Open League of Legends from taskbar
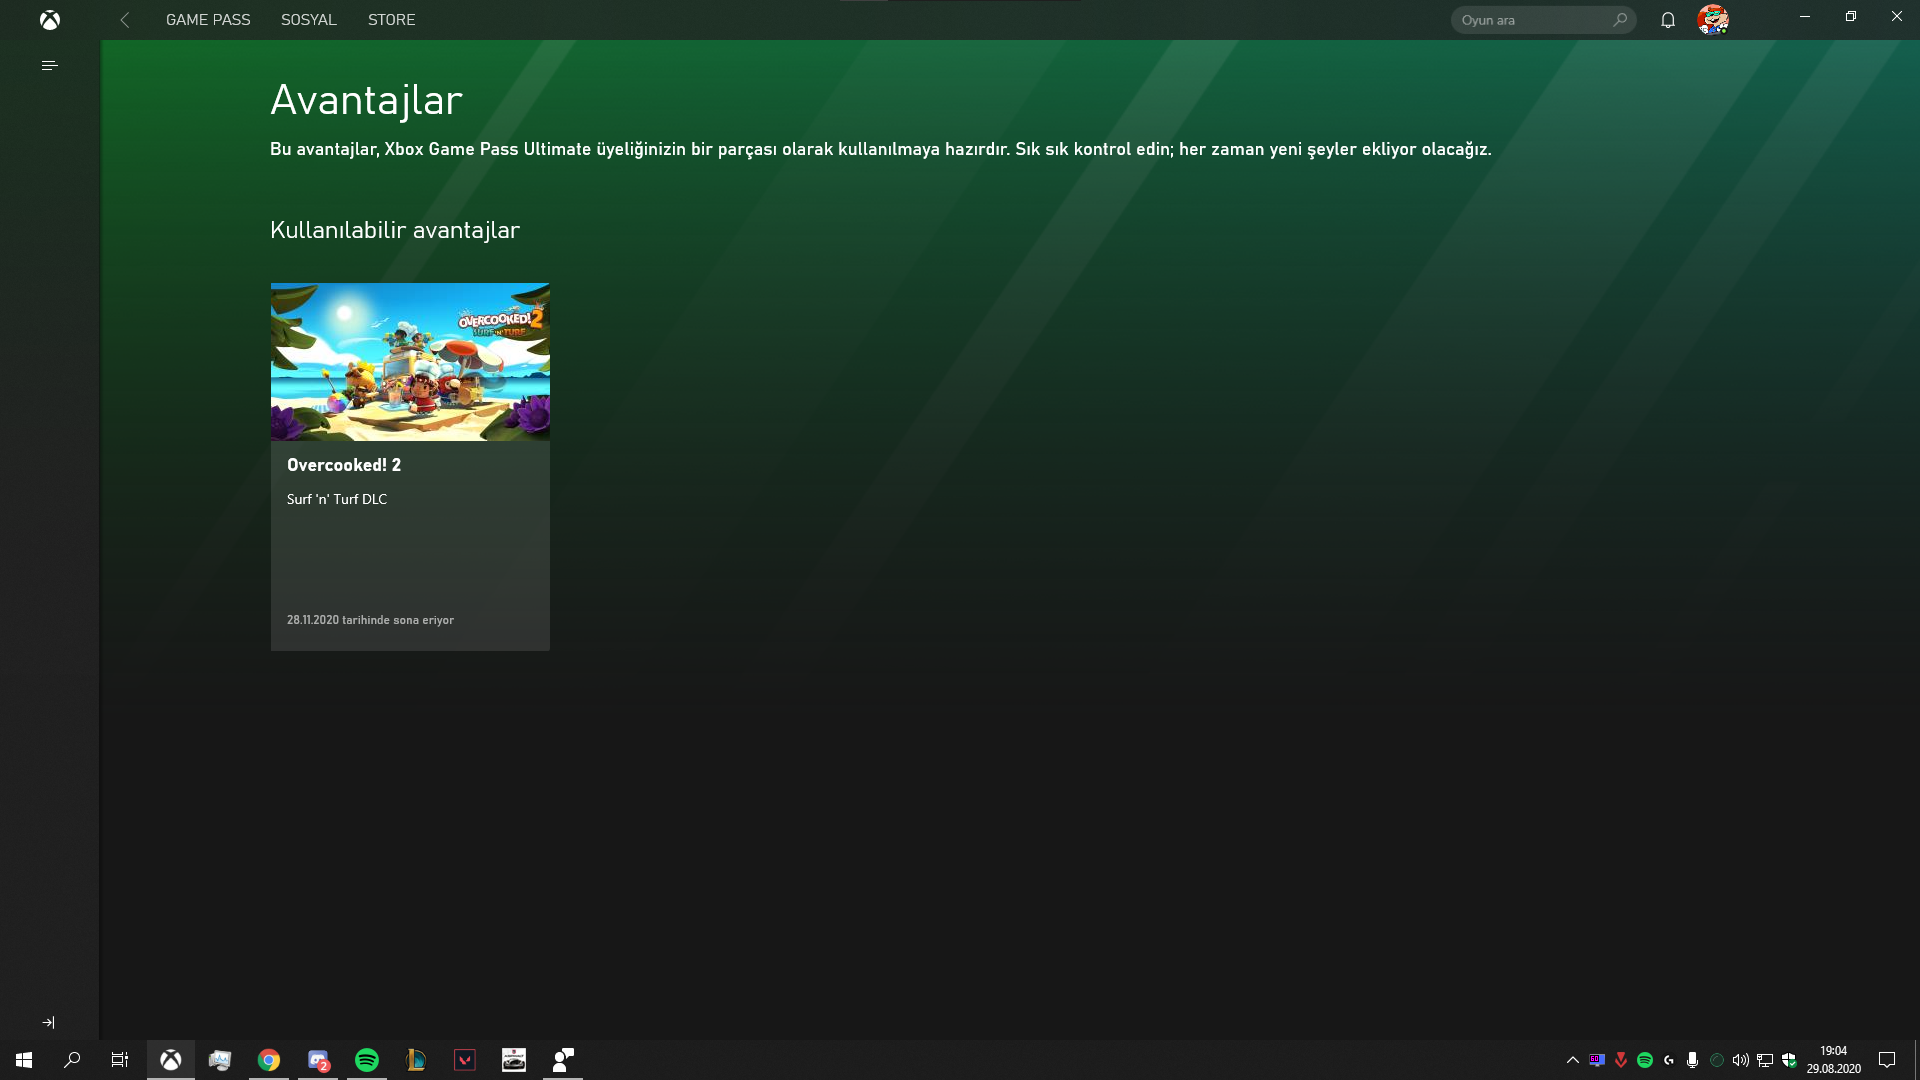The height and width of the screenshot is (1080, 1920). pos(416,1060)
